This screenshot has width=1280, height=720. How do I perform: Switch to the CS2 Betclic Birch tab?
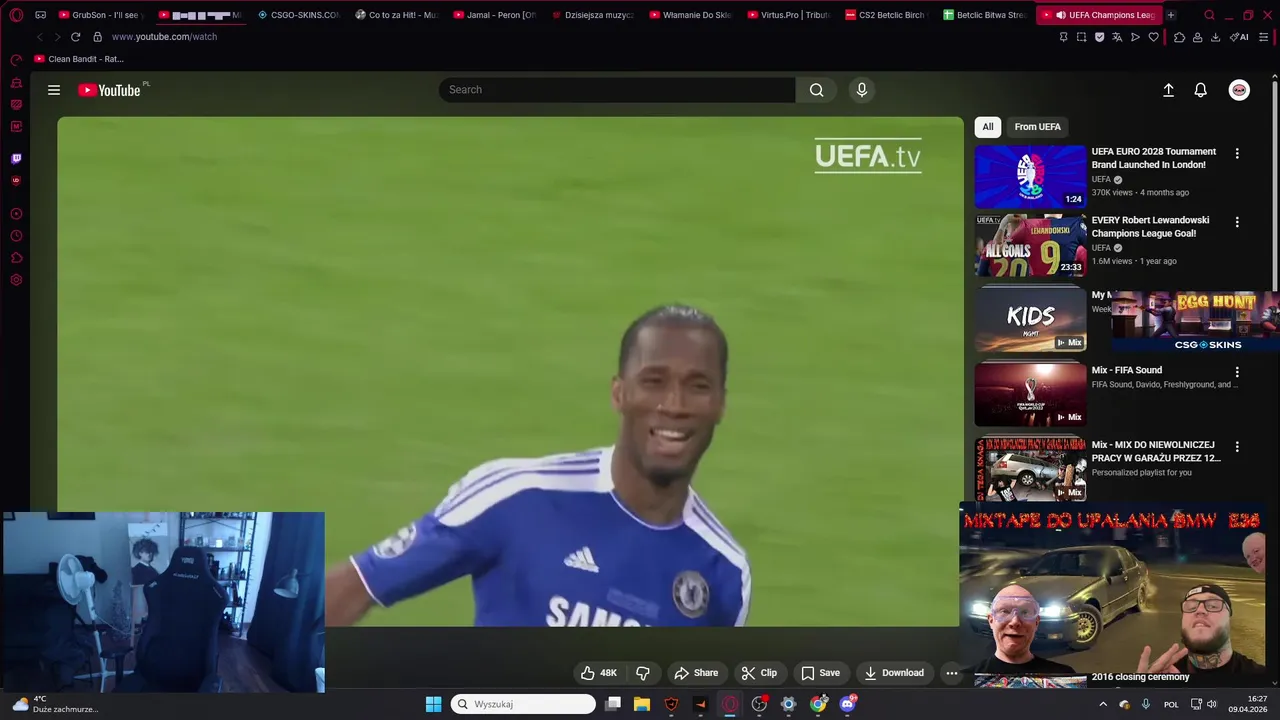click(885, 15)
